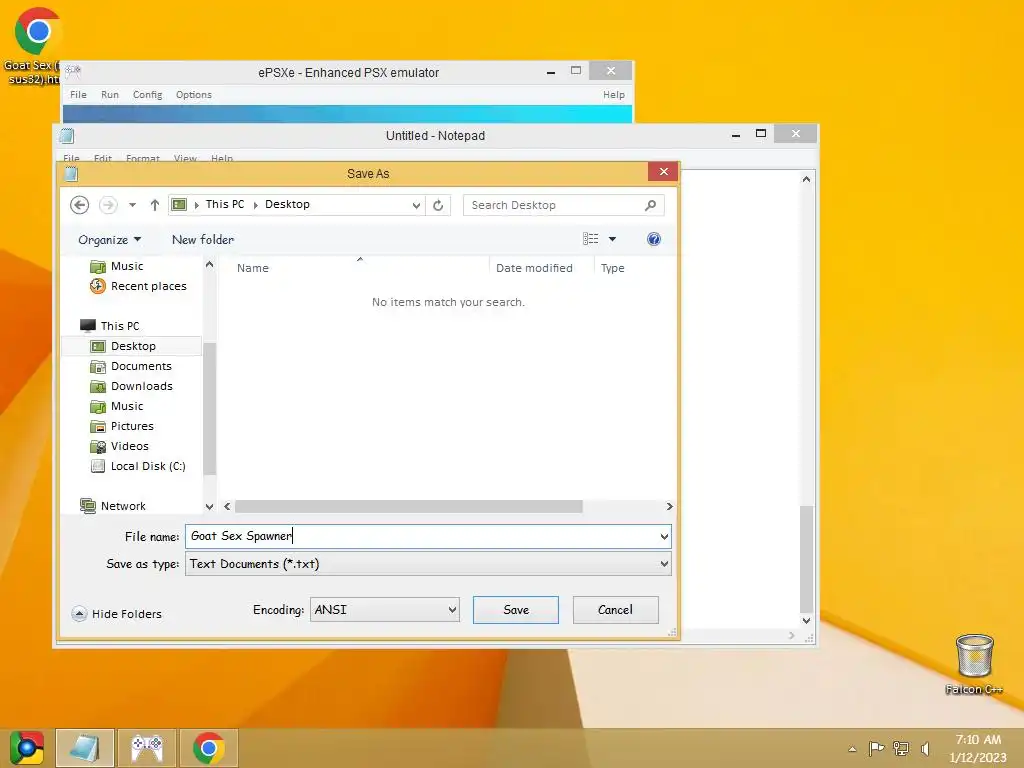Click the Notepad window title icon
1024x768 pixels.
(x=67, y=136)
